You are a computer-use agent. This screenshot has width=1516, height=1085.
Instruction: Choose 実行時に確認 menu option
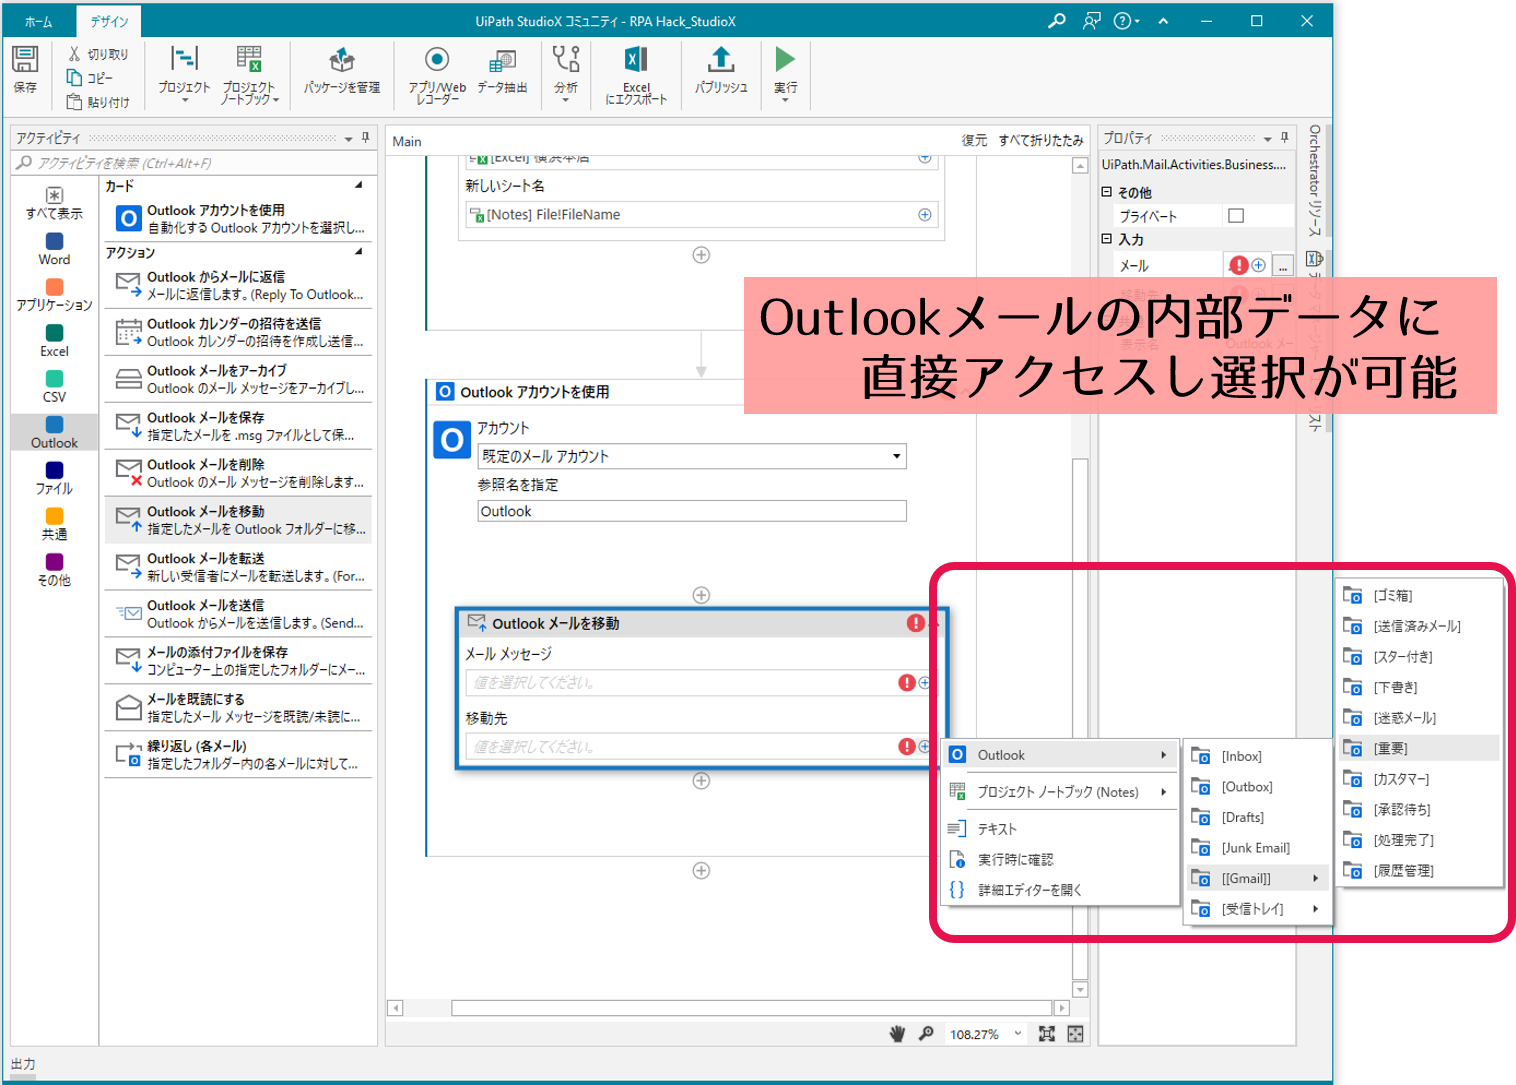(1060, 860)
